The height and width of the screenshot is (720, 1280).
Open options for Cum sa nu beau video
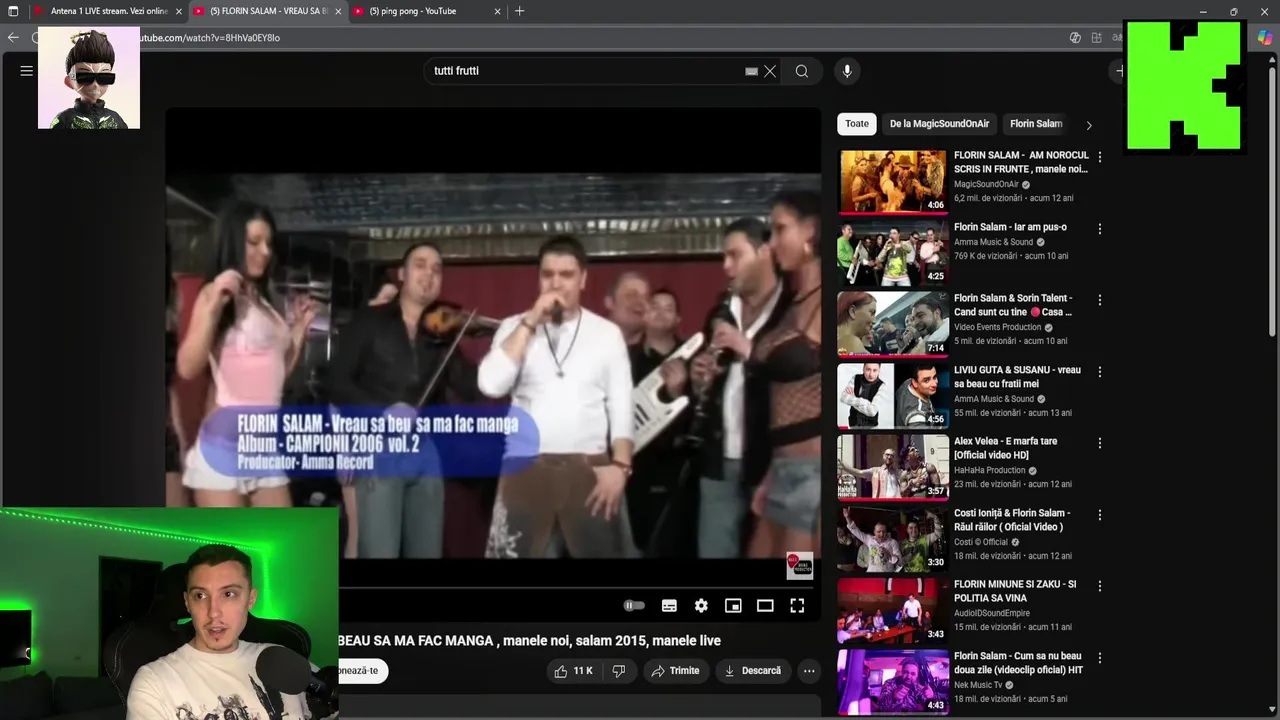pos(1099,658)
